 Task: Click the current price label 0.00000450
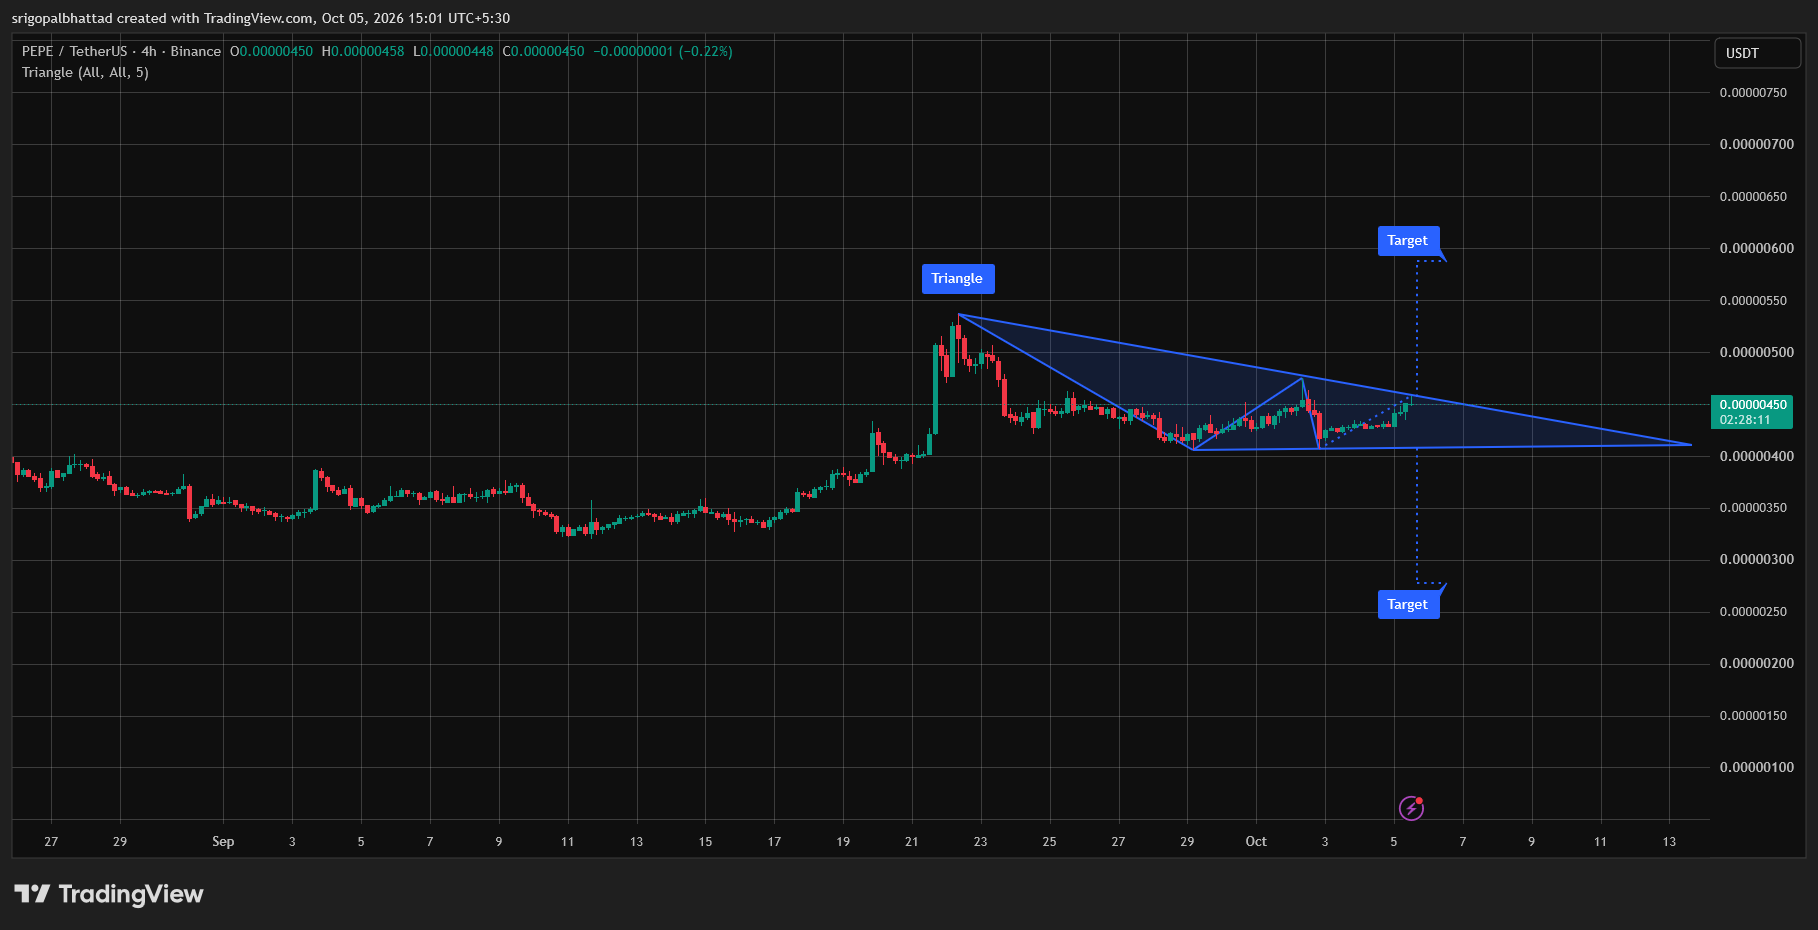[1752, 411]
